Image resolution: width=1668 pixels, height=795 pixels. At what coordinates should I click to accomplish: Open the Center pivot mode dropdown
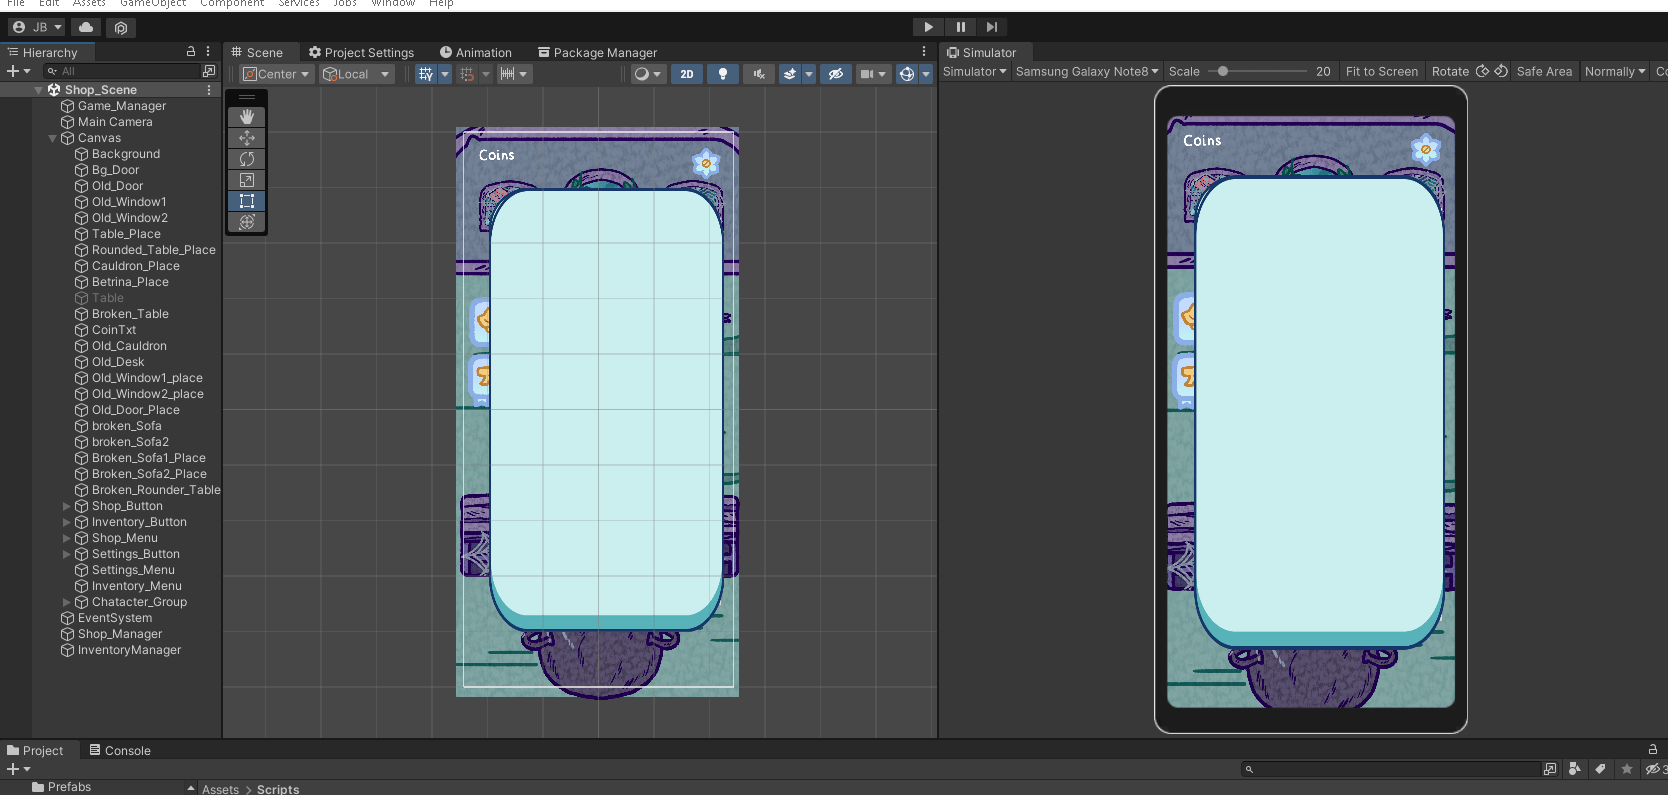(277, 74)
